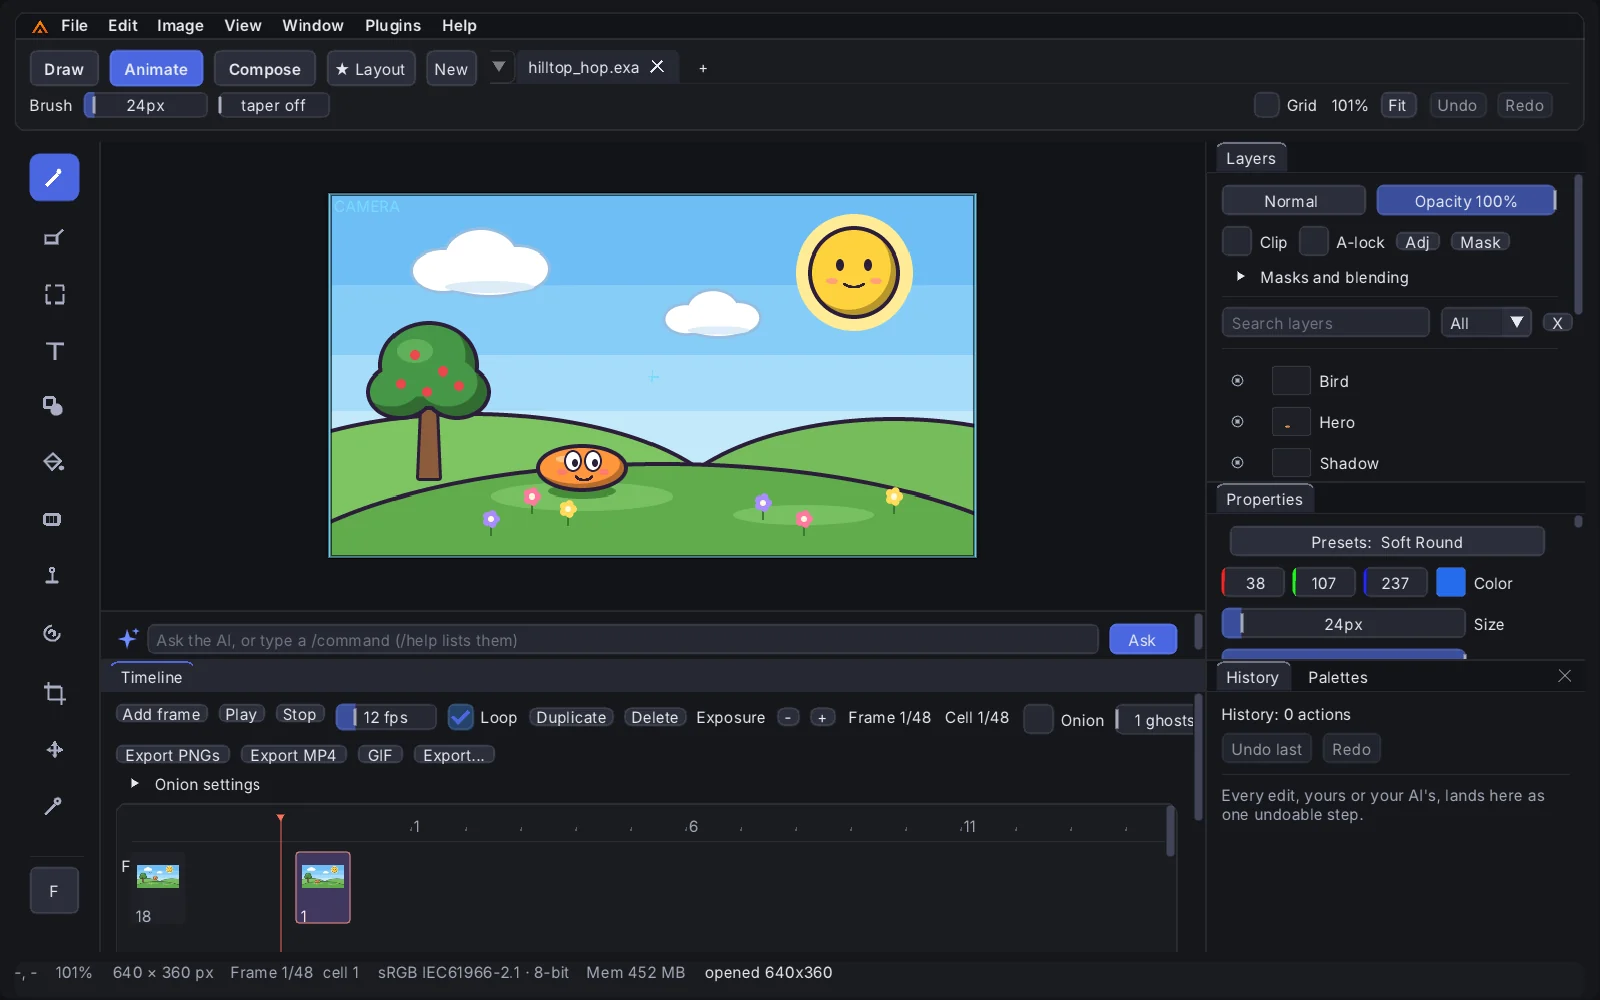Add a new document tab with plus
The image size is (1600, 1000).
703,68
